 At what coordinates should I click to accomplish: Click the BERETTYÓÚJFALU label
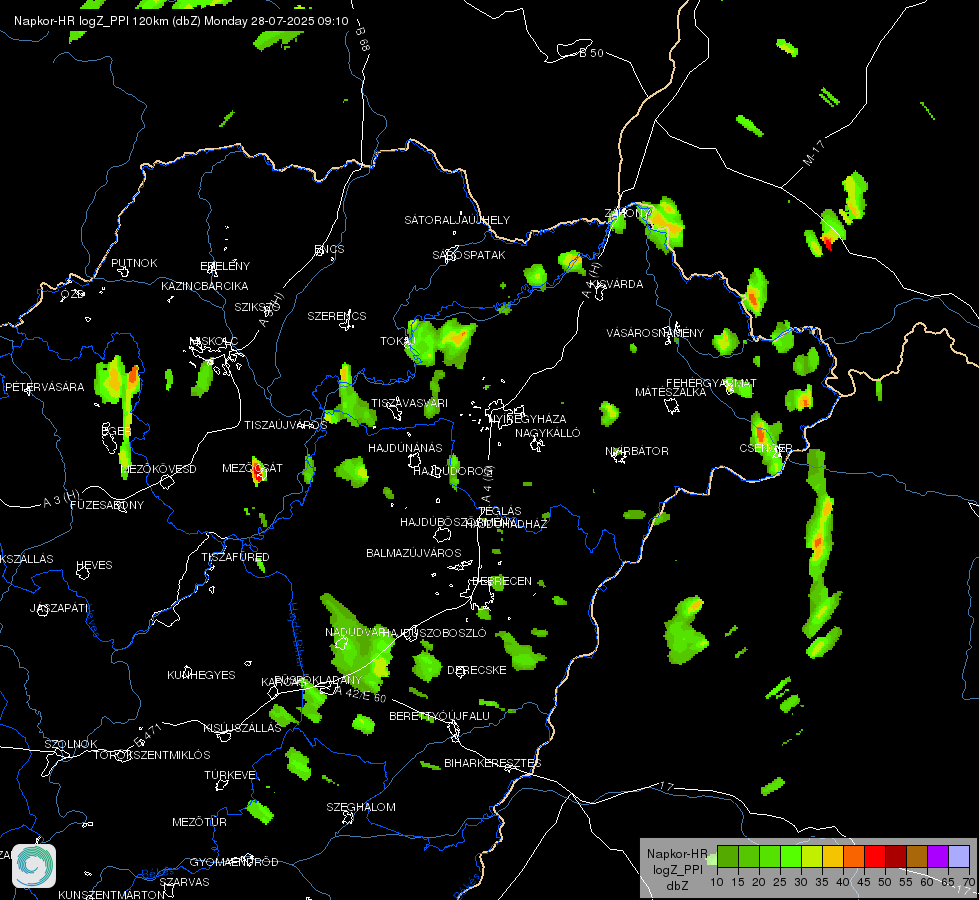(x=440, y=716)
